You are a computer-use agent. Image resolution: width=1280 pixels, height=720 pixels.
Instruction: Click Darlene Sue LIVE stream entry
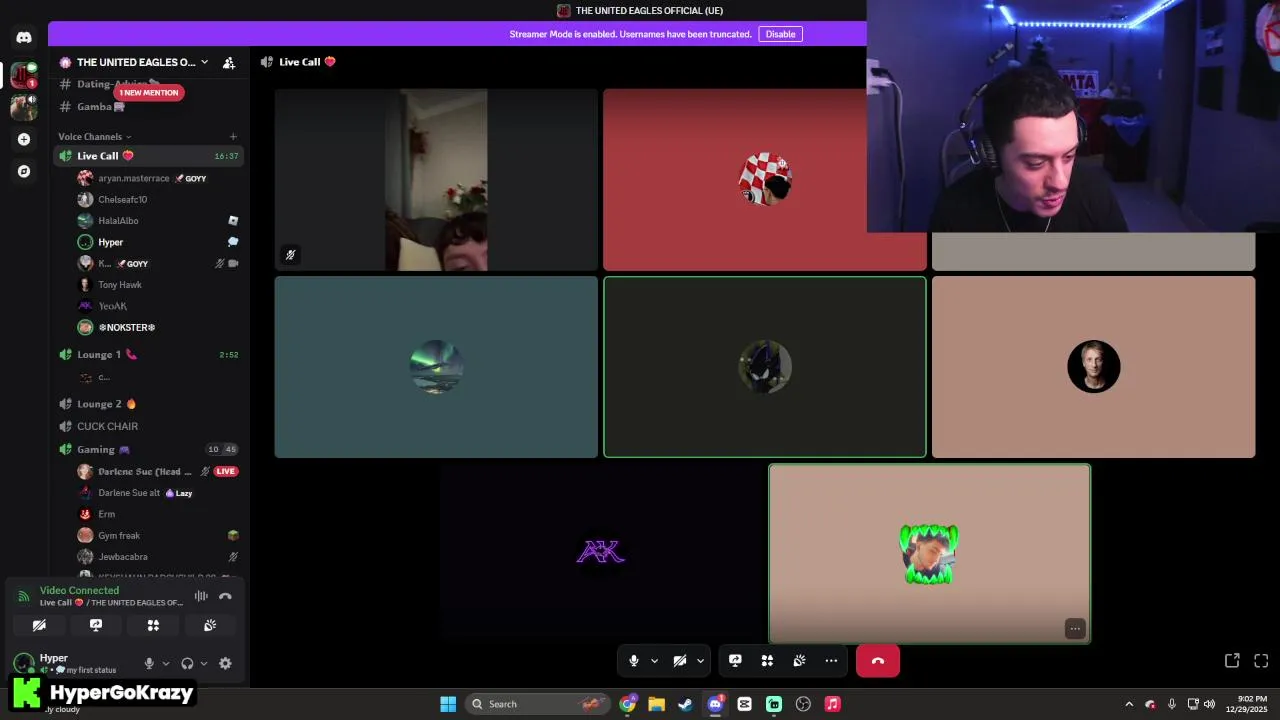[158, 471]
